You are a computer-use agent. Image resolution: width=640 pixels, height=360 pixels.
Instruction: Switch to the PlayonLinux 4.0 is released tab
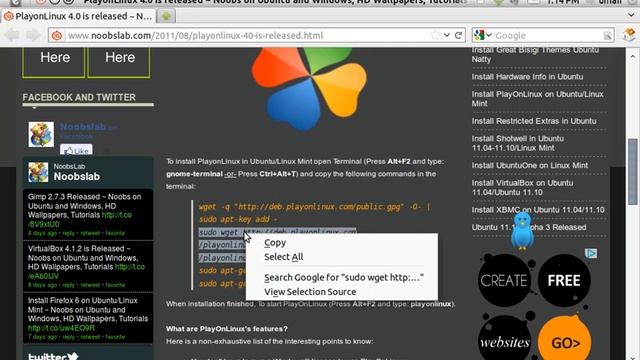click(x=78, y=16)
